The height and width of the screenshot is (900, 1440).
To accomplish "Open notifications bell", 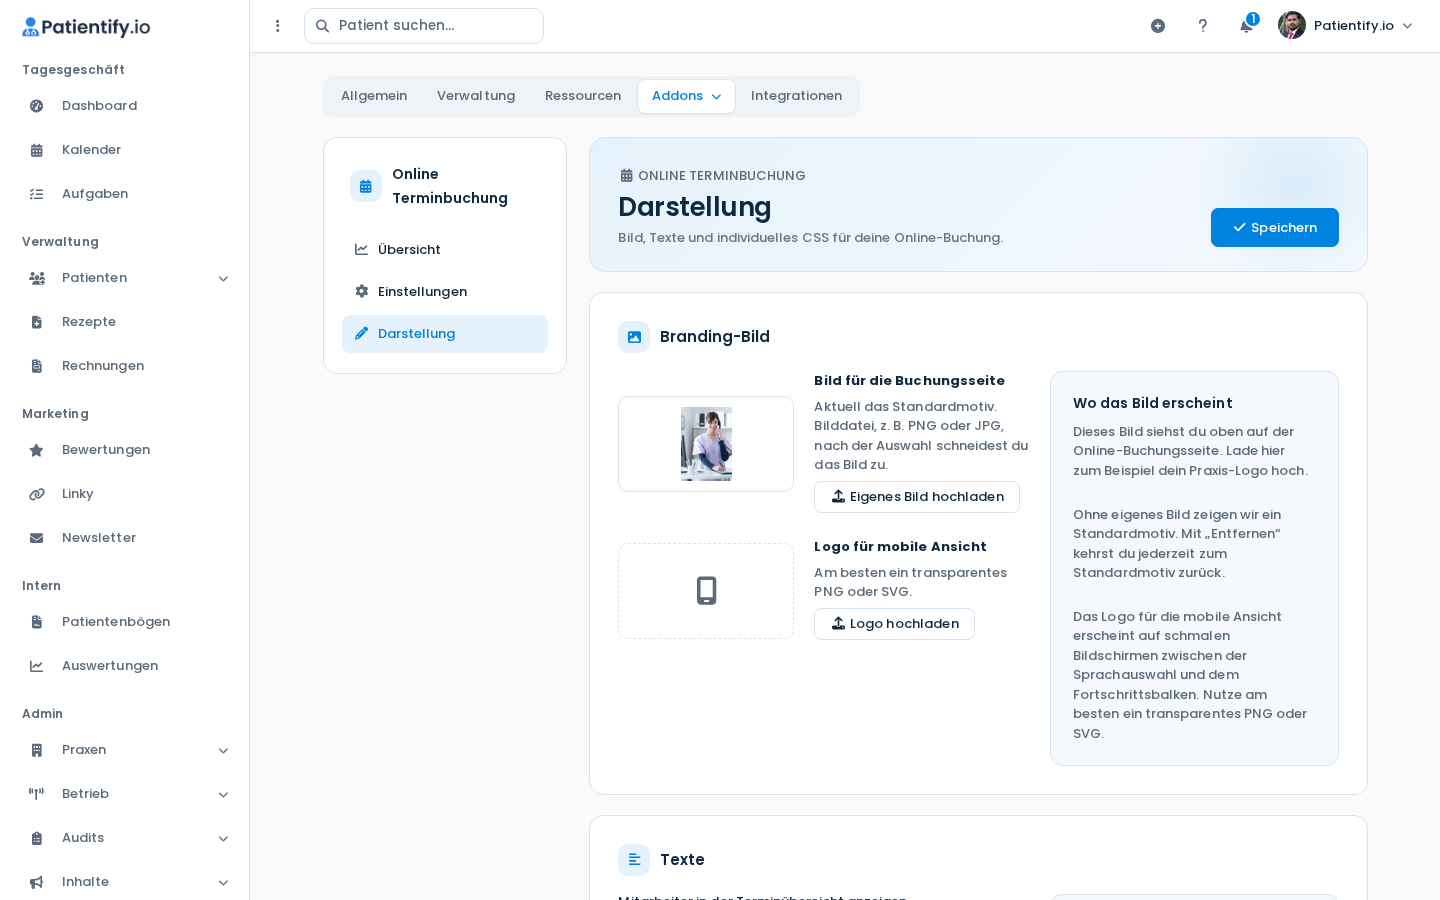I will point(1246,26).
